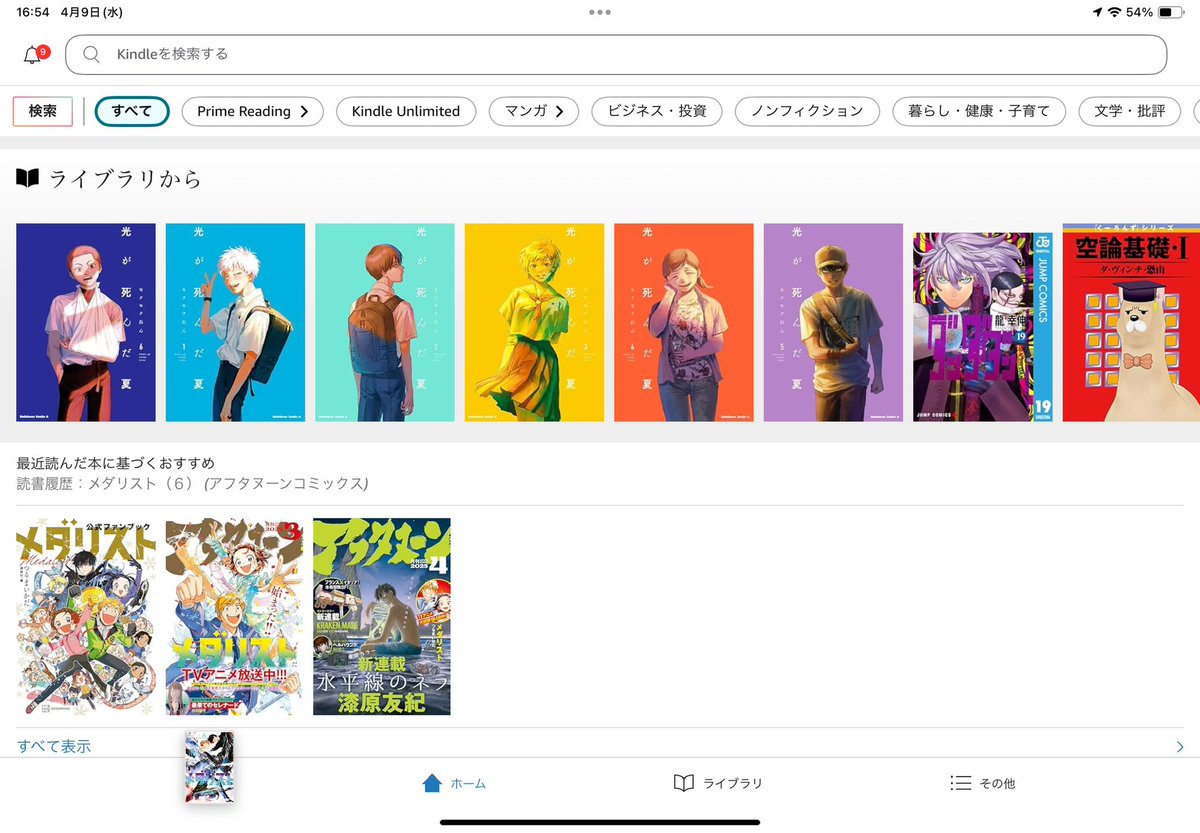This screenshot has width=1200, height=833.
Task: Expand the マンガ category chip
Action: pyautogui.click(x=534, y=111)
